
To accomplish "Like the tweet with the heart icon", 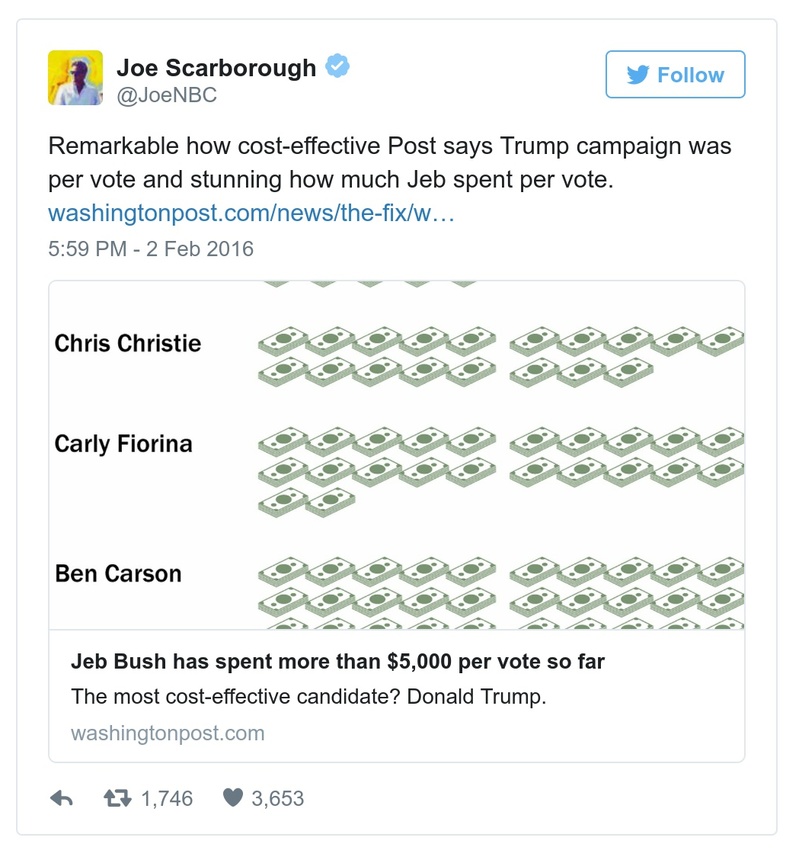I will coord(231,798).
